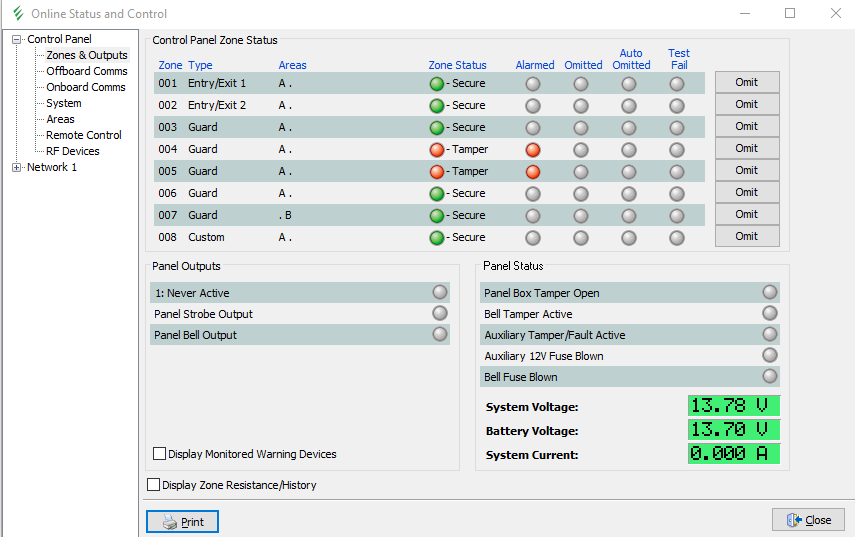Select the Remote Control tree item
Image resolution: width=855 pixels, height=537 pixels.
(83, 135)
